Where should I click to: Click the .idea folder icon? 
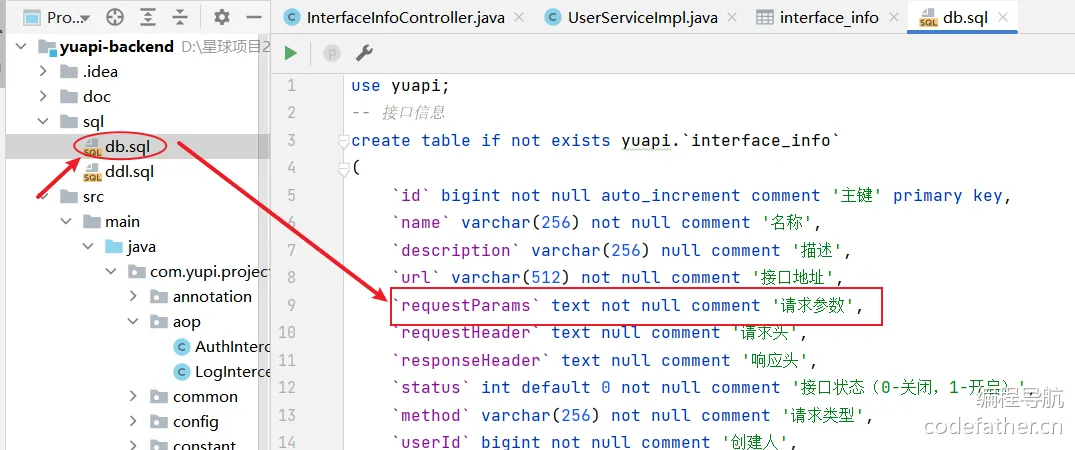tap(69, 71)
